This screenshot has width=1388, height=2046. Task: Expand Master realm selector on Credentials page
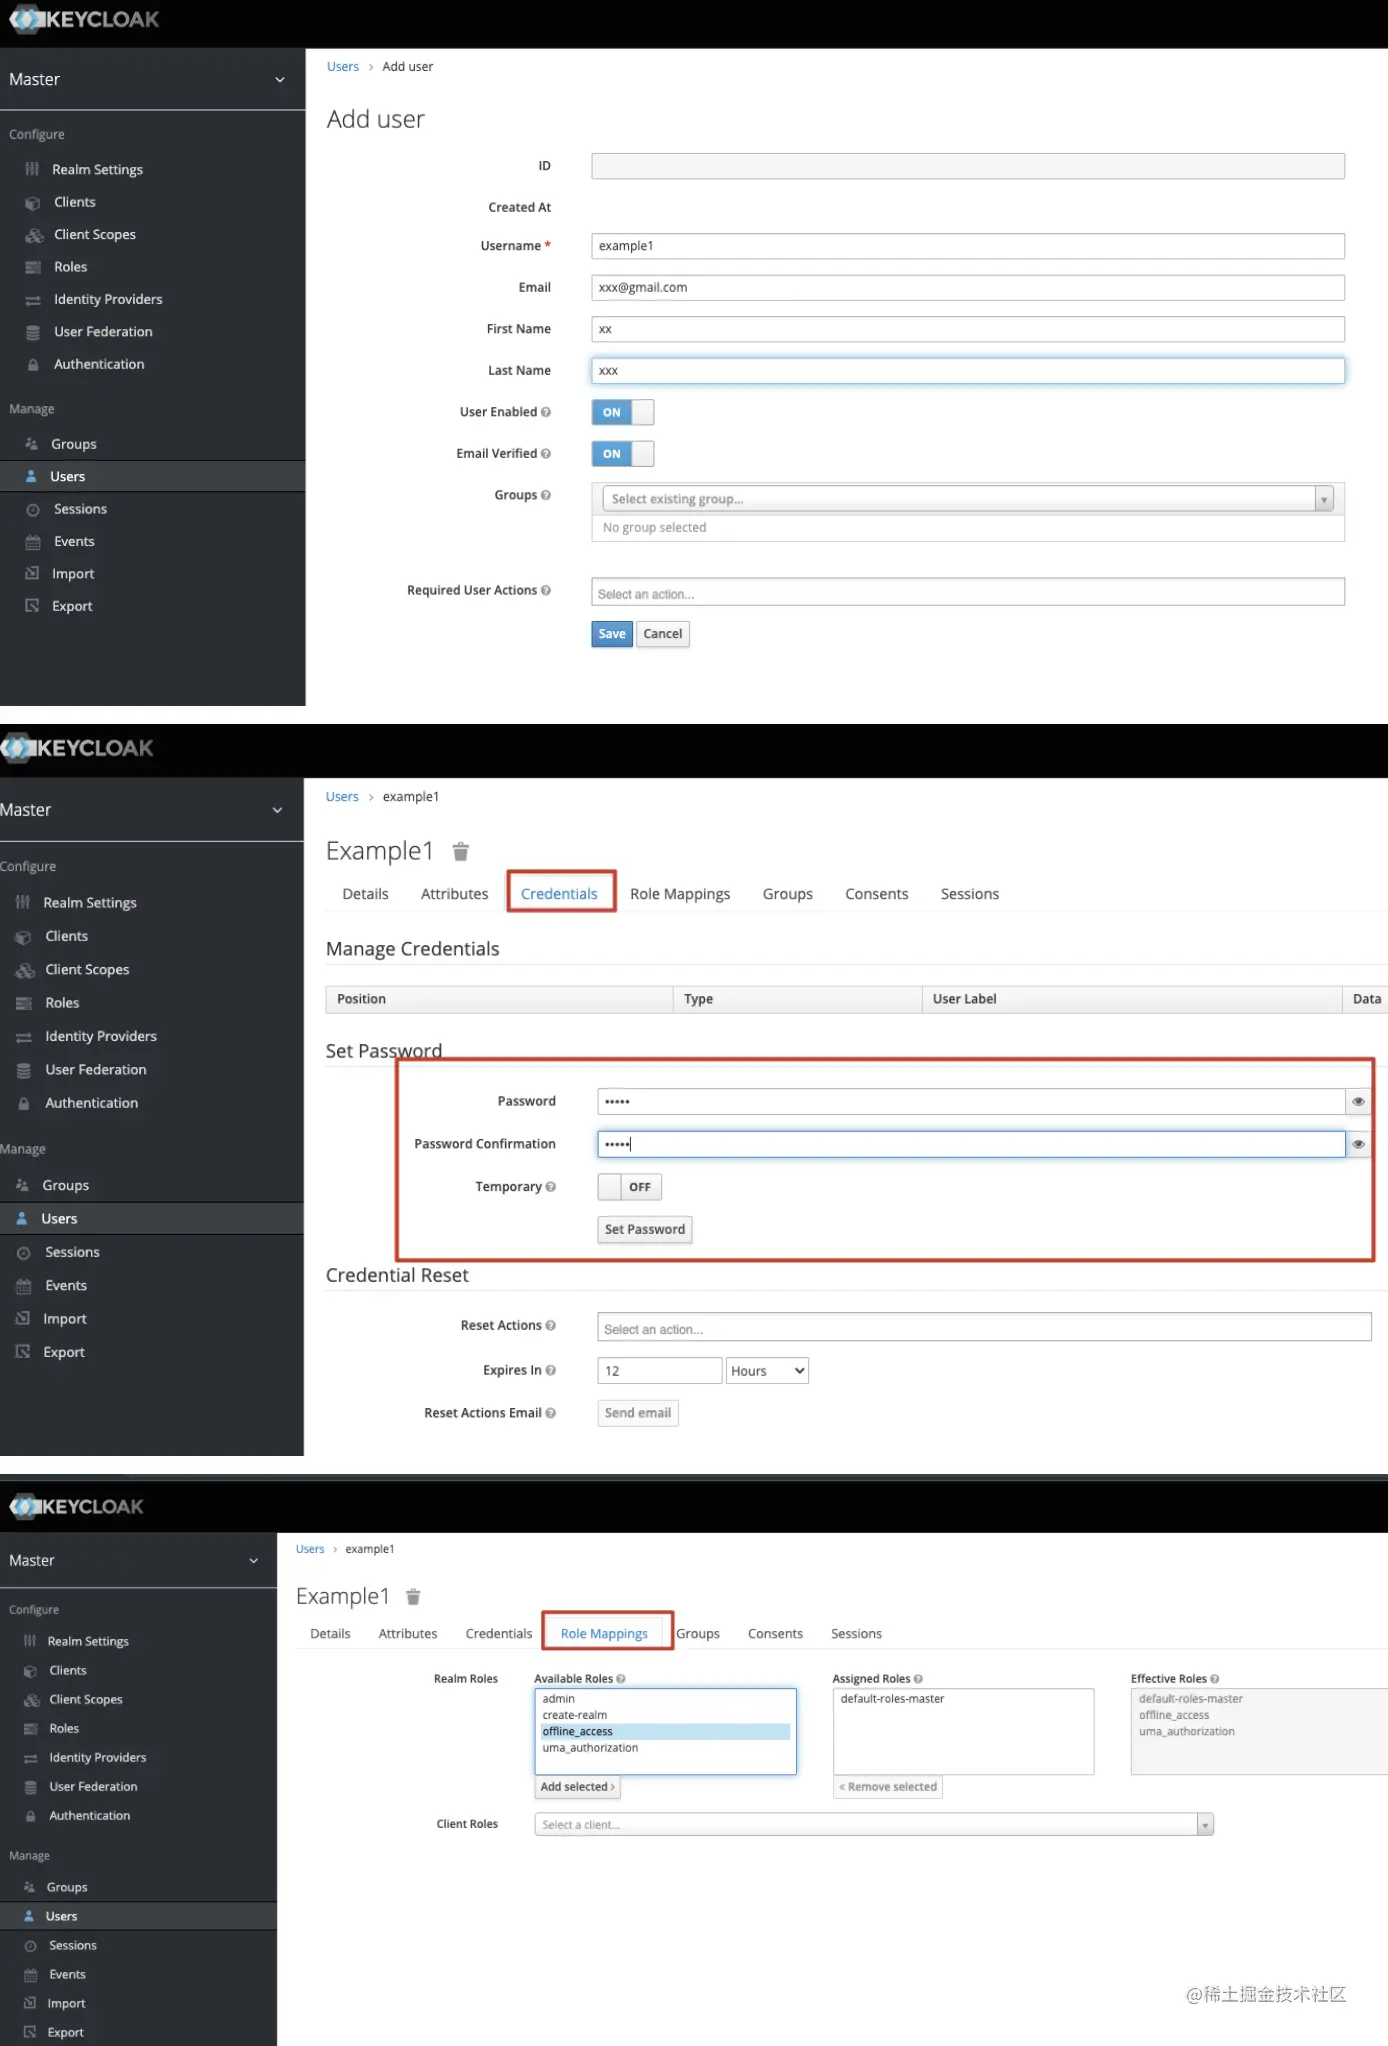tap(277, 811)
